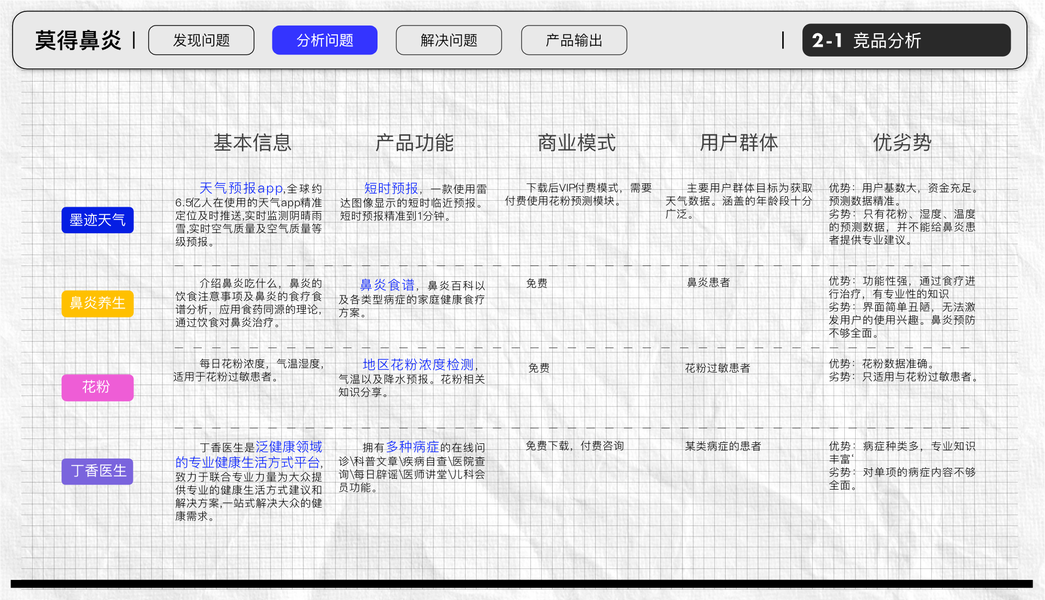Select the yellow 鼻炎养生 label
Viewport: 1045px width, 600px height.
[97, 303]
